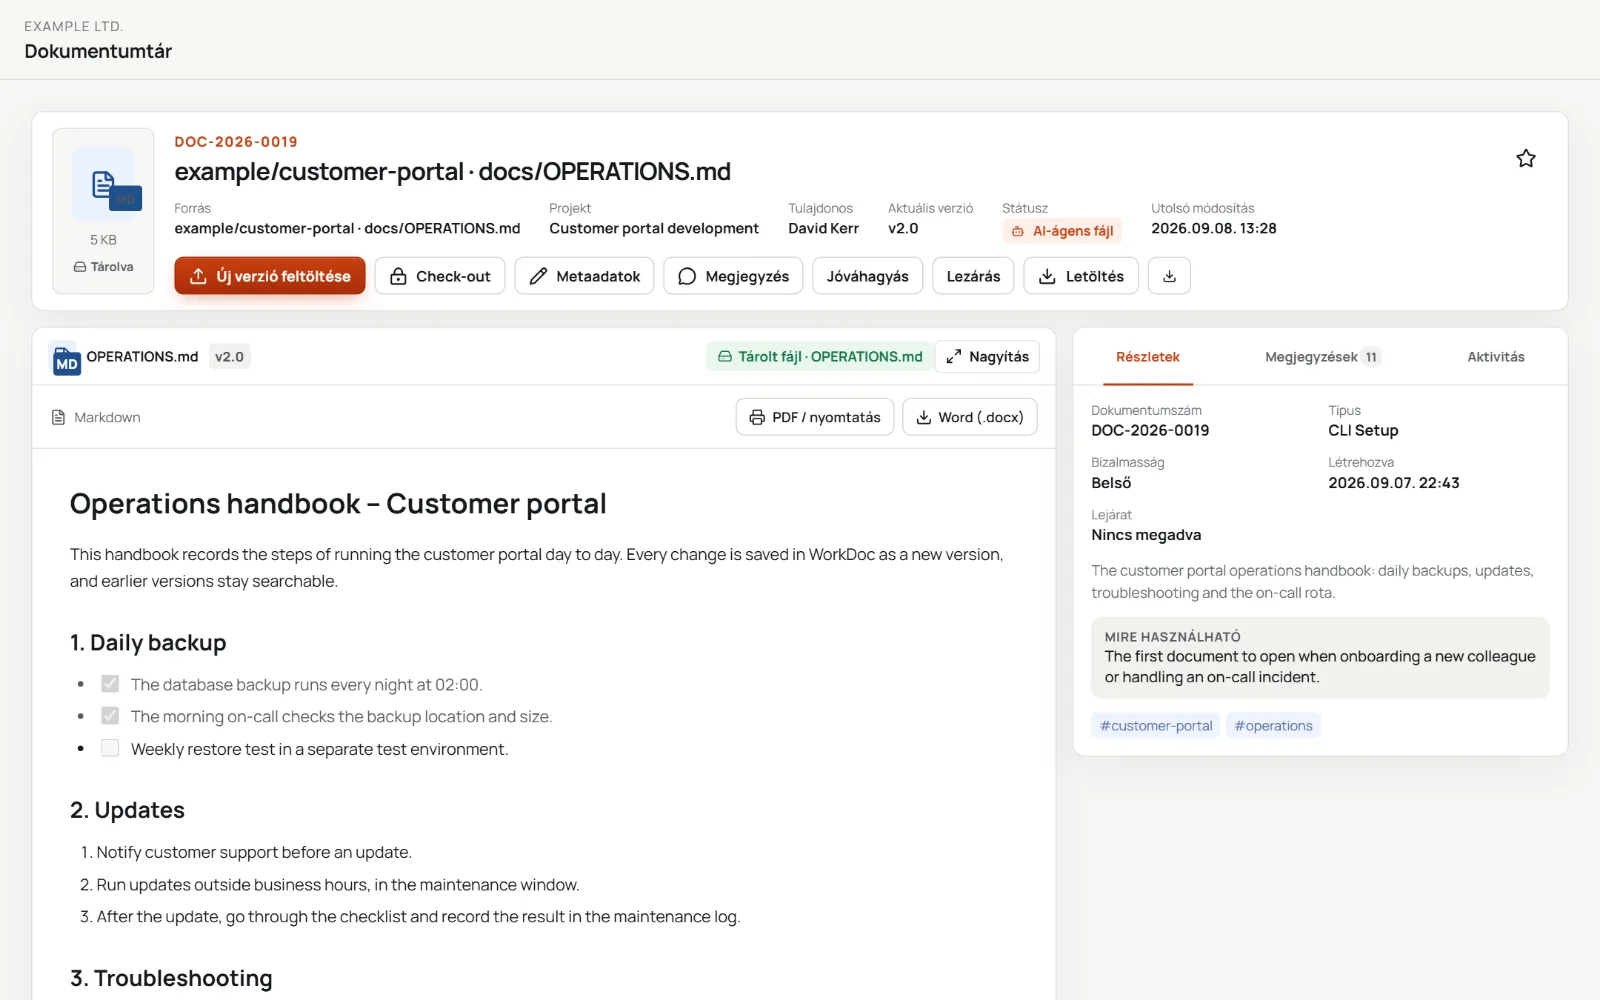This screenshot has height=1000, width=1600.
Task: Open Metaadatok editor
Action: [x=584, y=276]
